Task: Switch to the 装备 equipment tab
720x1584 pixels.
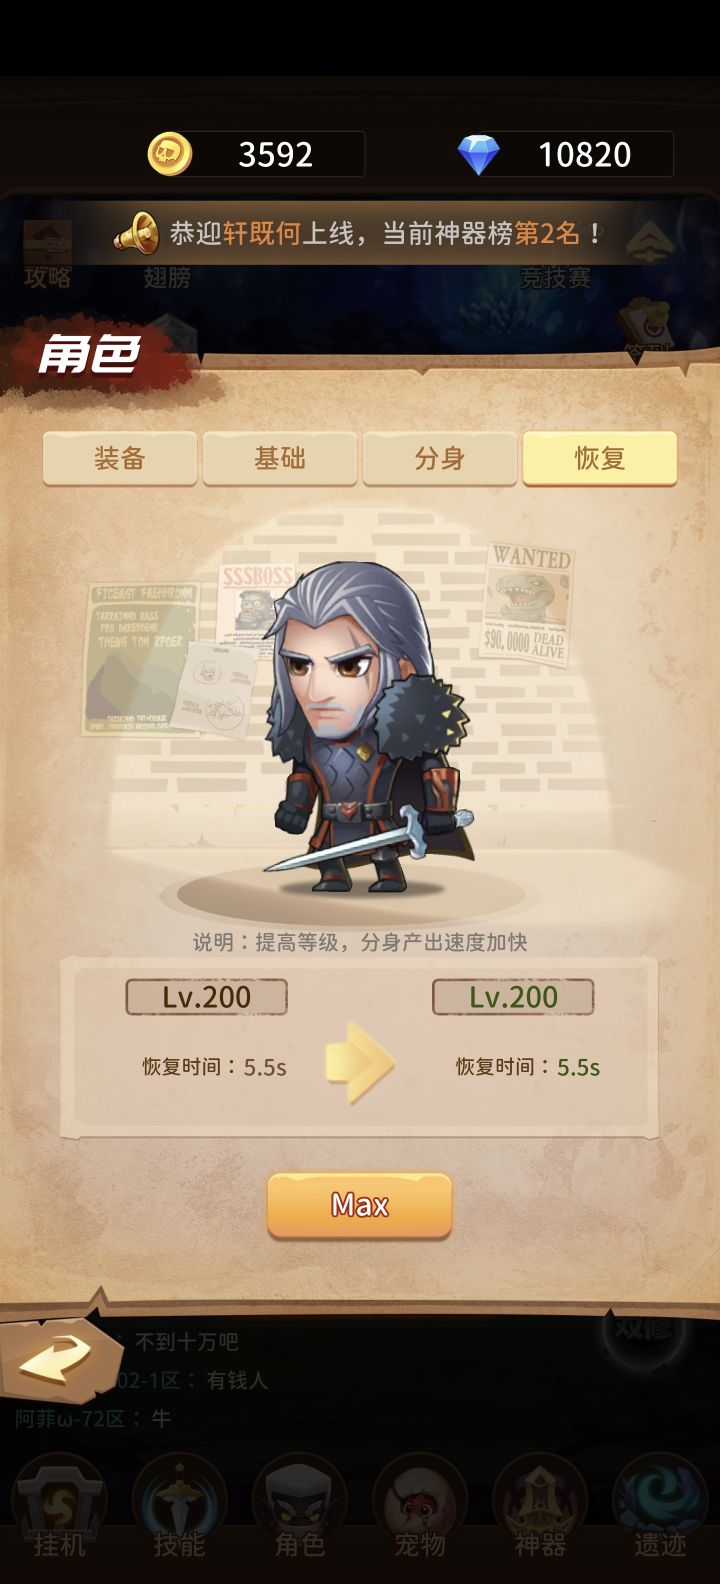Action: click(x=120, y=459)
